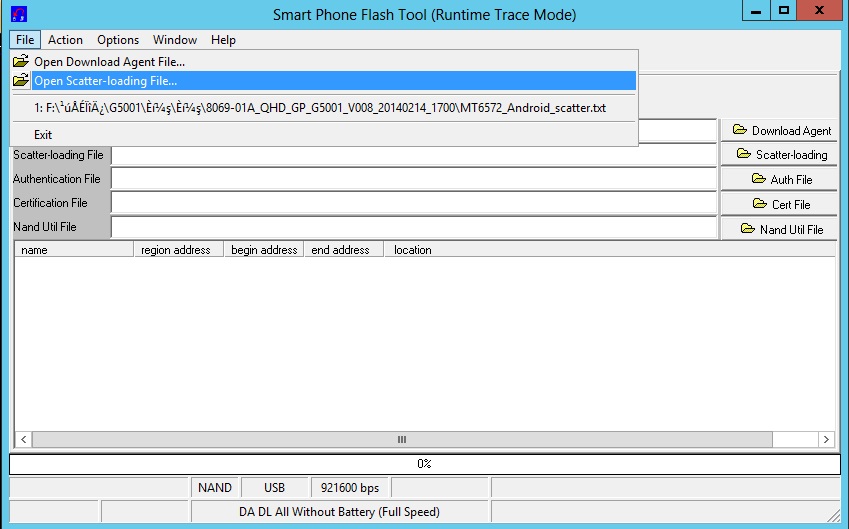Image resolution: width=849 pixels, height=529 pixels.
Task: Open the File menu
Action: (25, 40)
